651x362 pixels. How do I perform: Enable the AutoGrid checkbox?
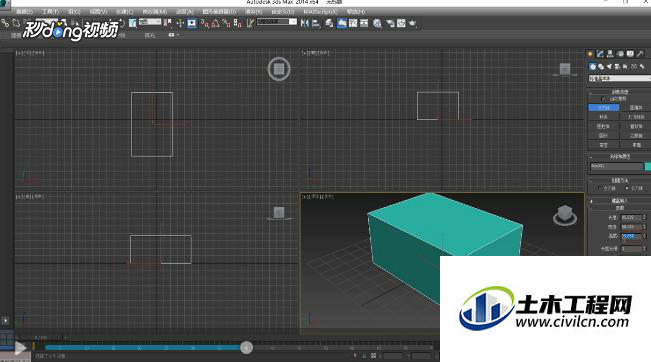coord(603,99)
